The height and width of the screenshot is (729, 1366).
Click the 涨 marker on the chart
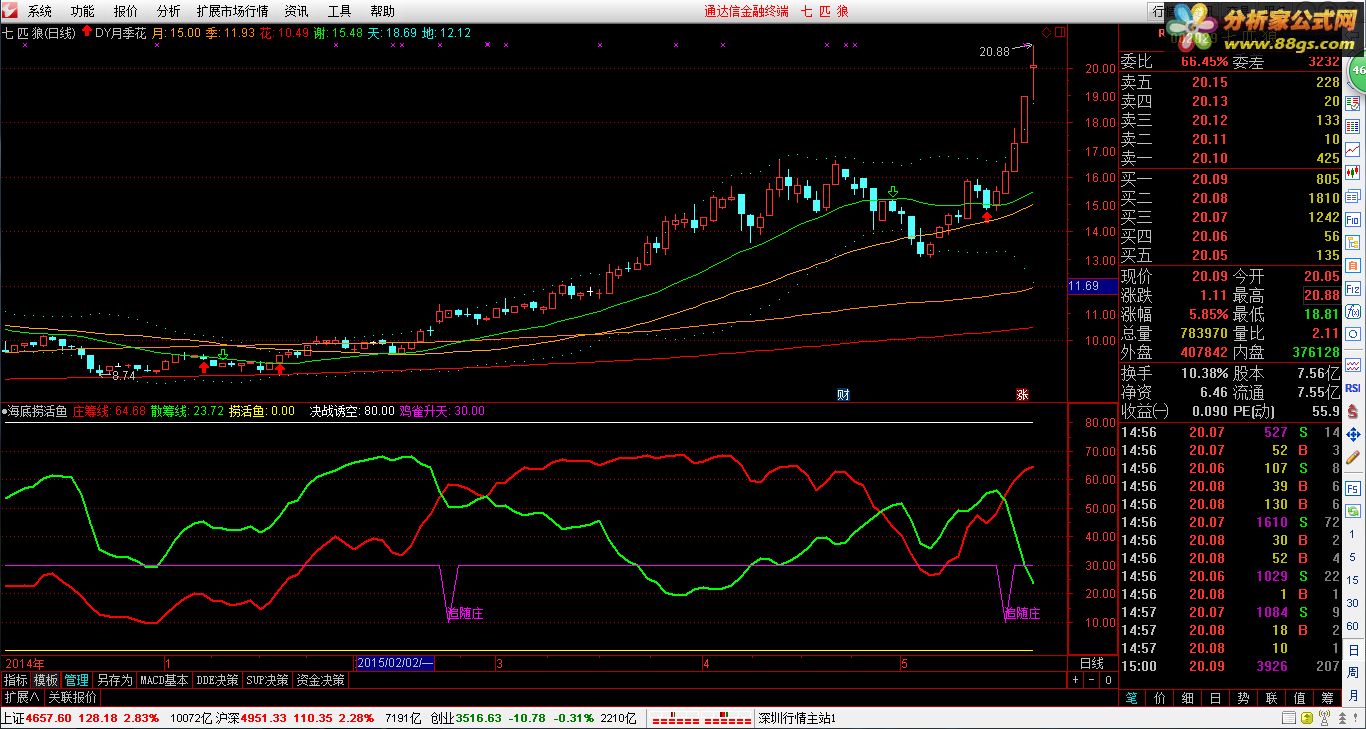(1022, 394)
